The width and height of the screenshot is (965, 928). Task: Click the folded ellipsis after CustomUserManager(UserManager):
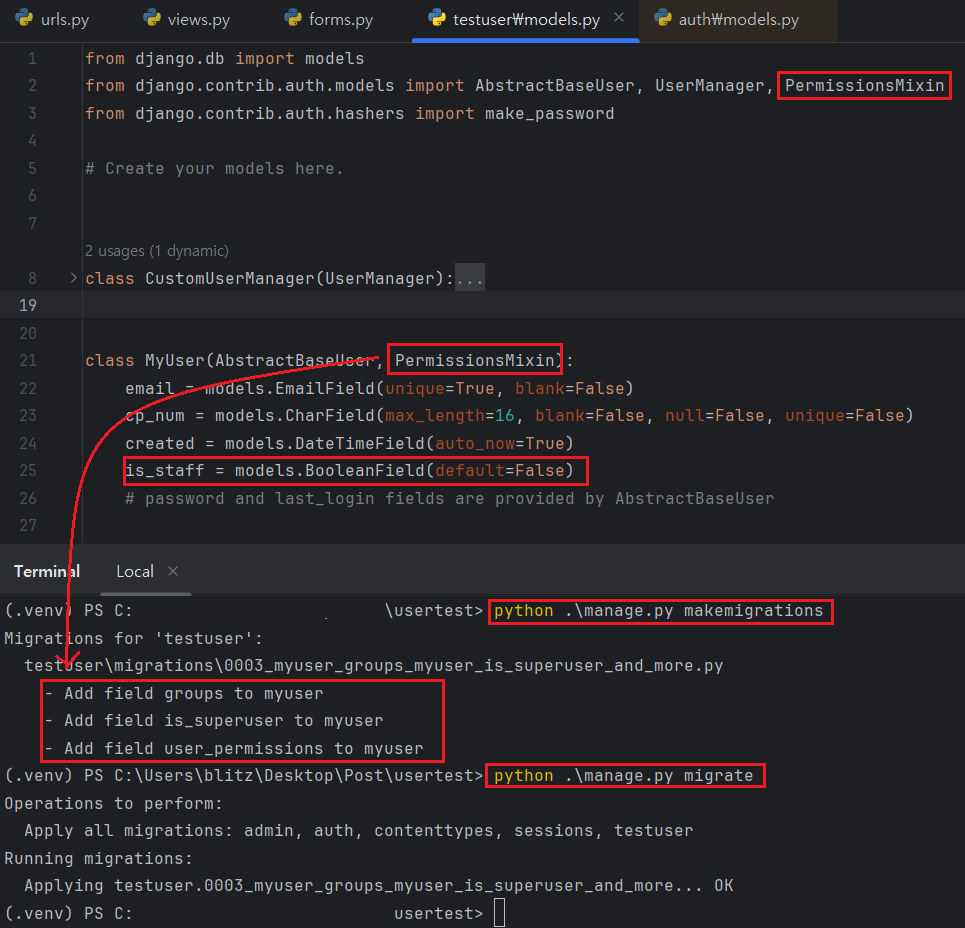(469, 279)
